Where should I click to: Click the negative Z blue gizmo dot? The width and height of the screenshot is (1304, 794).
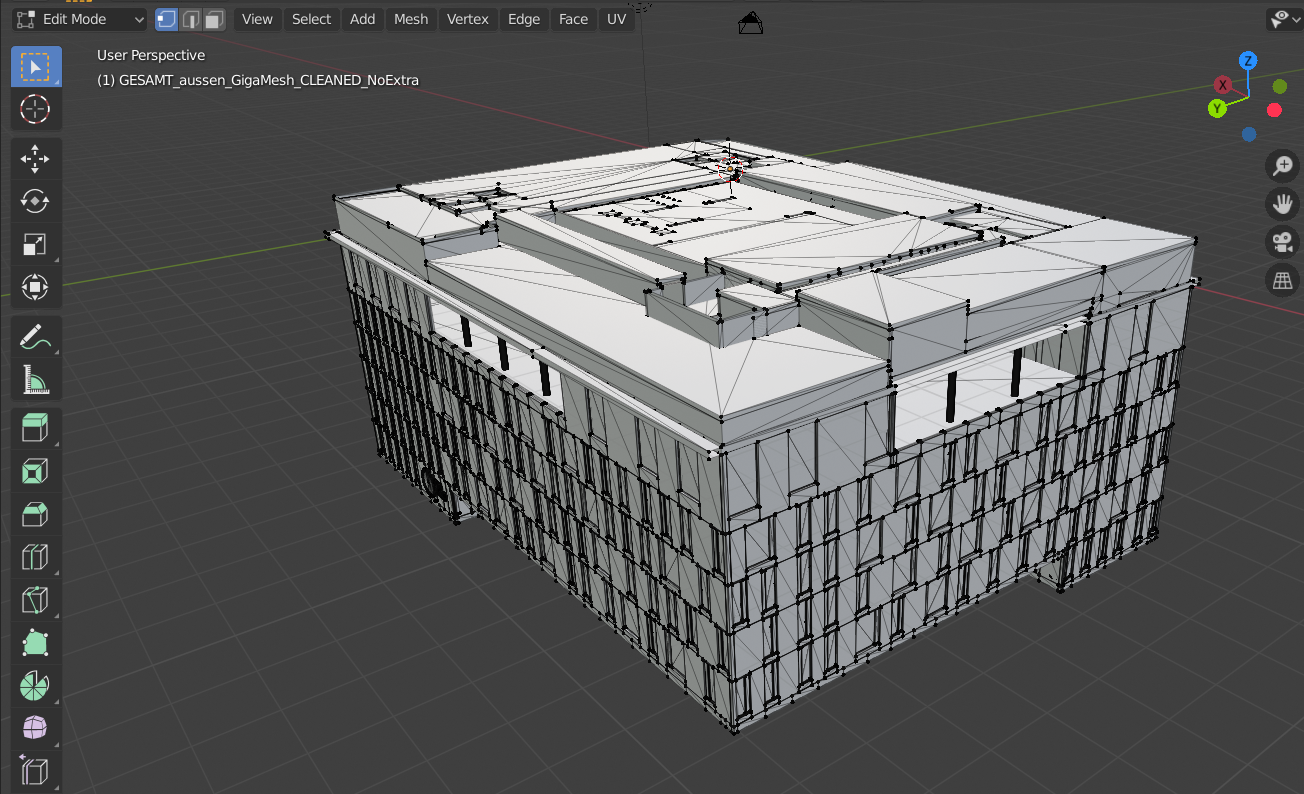coord(1249,134)
